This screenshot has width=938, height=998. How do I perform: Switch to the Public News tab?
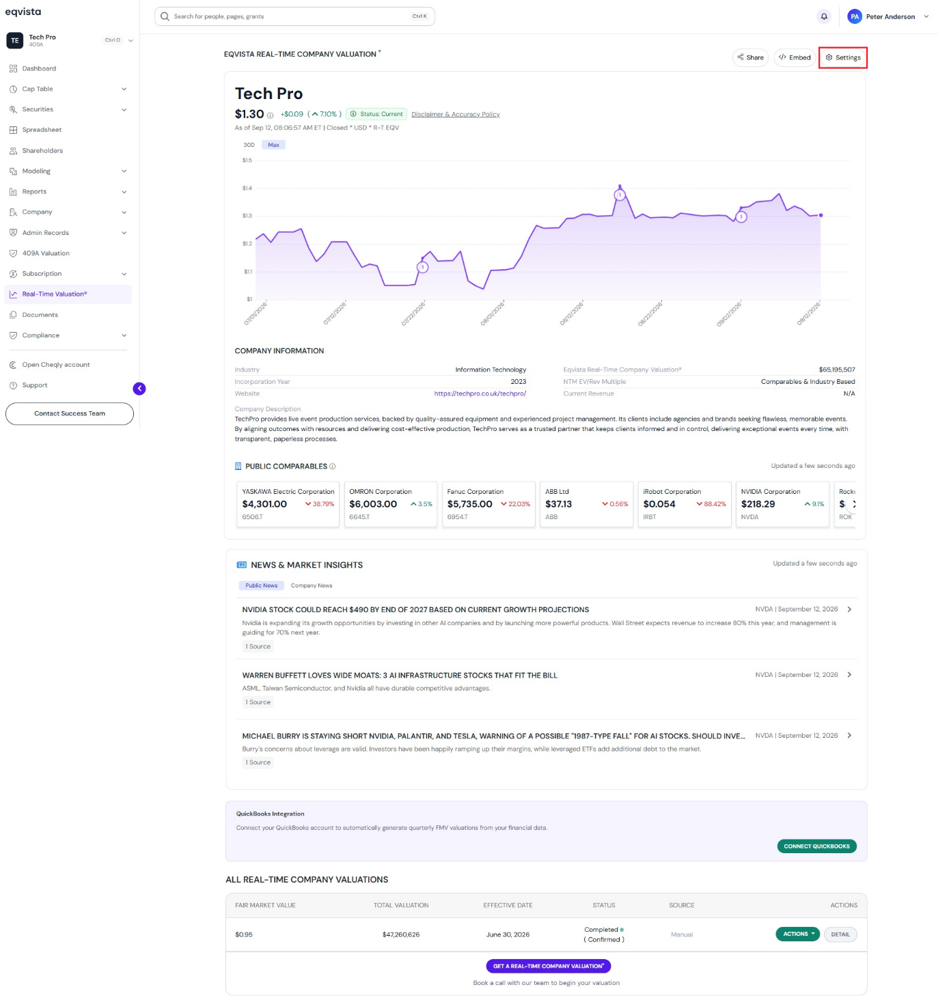coord(262,586)
